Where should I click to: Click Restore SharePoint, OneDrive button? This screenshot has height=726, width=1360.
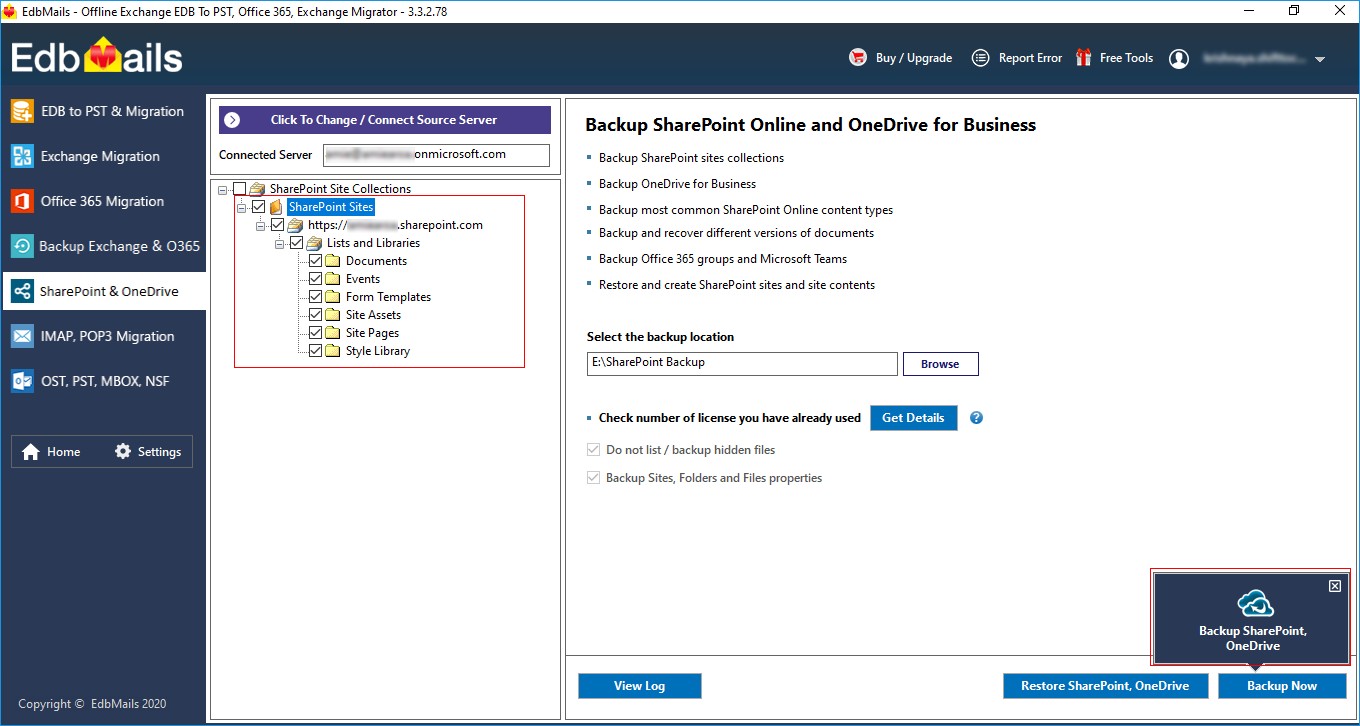[x=1105, y=686]
